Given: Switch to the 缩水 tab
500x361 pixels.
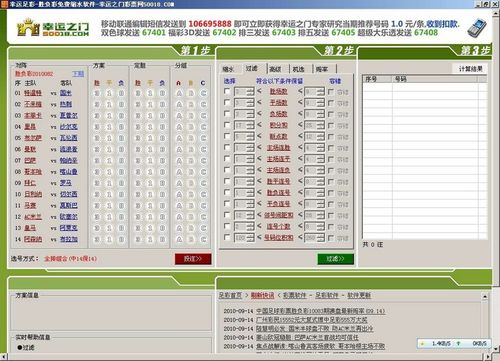Looking at the screenshot, I should pos(228,69).
